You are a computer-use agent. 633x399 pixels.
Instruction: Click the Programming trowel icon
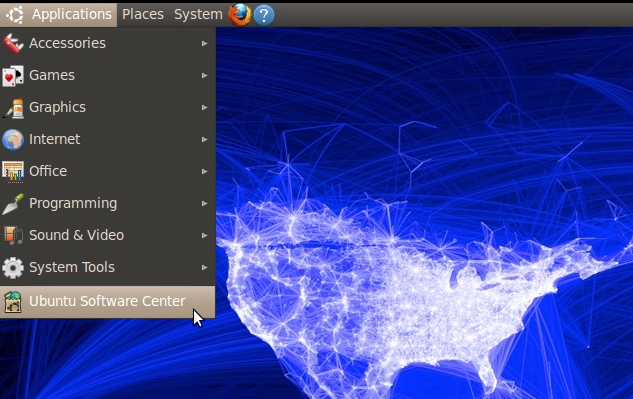pos(13,204)
